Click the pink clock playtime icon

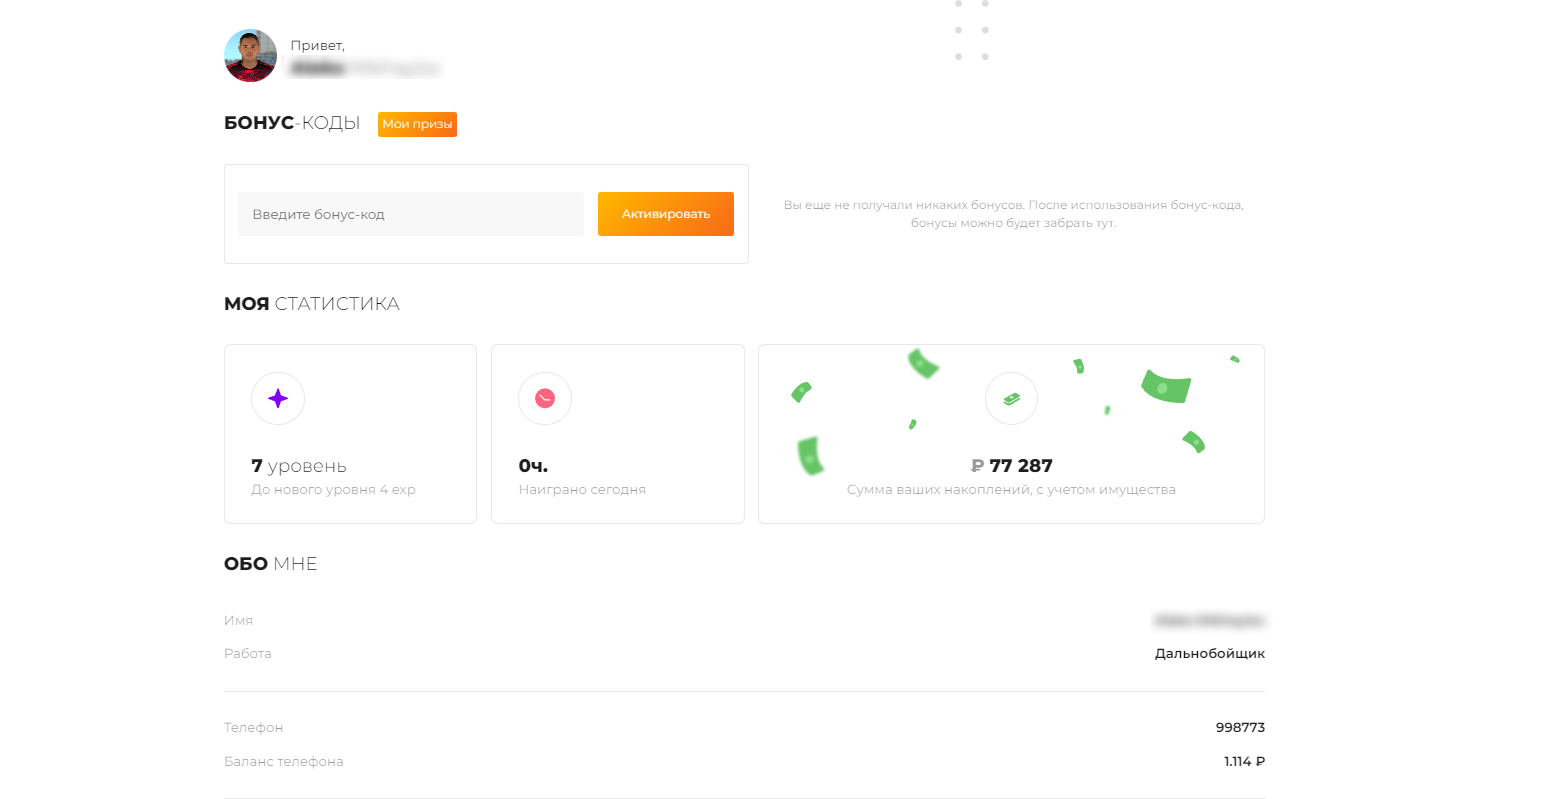click(545, 398)
